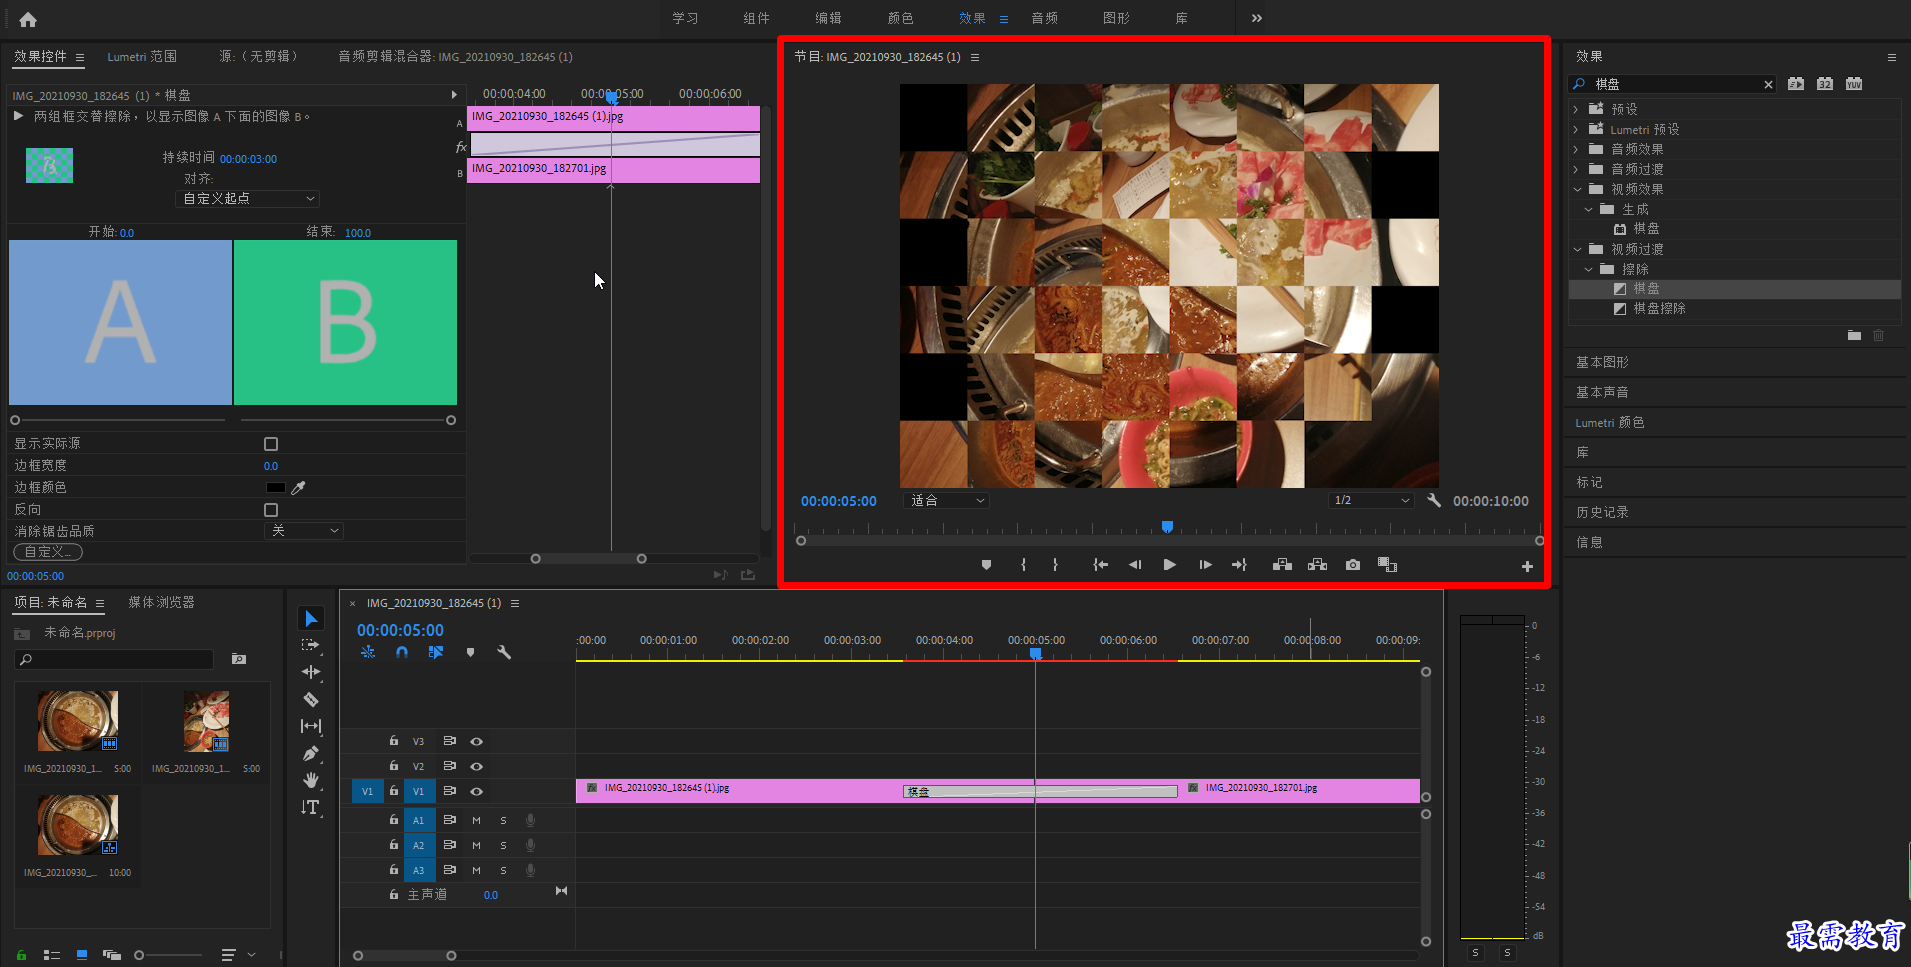The width and height of the screenshot is (1911, 967).
Task: Click Mark In bracket button
Action: (x=1023, y=565)
